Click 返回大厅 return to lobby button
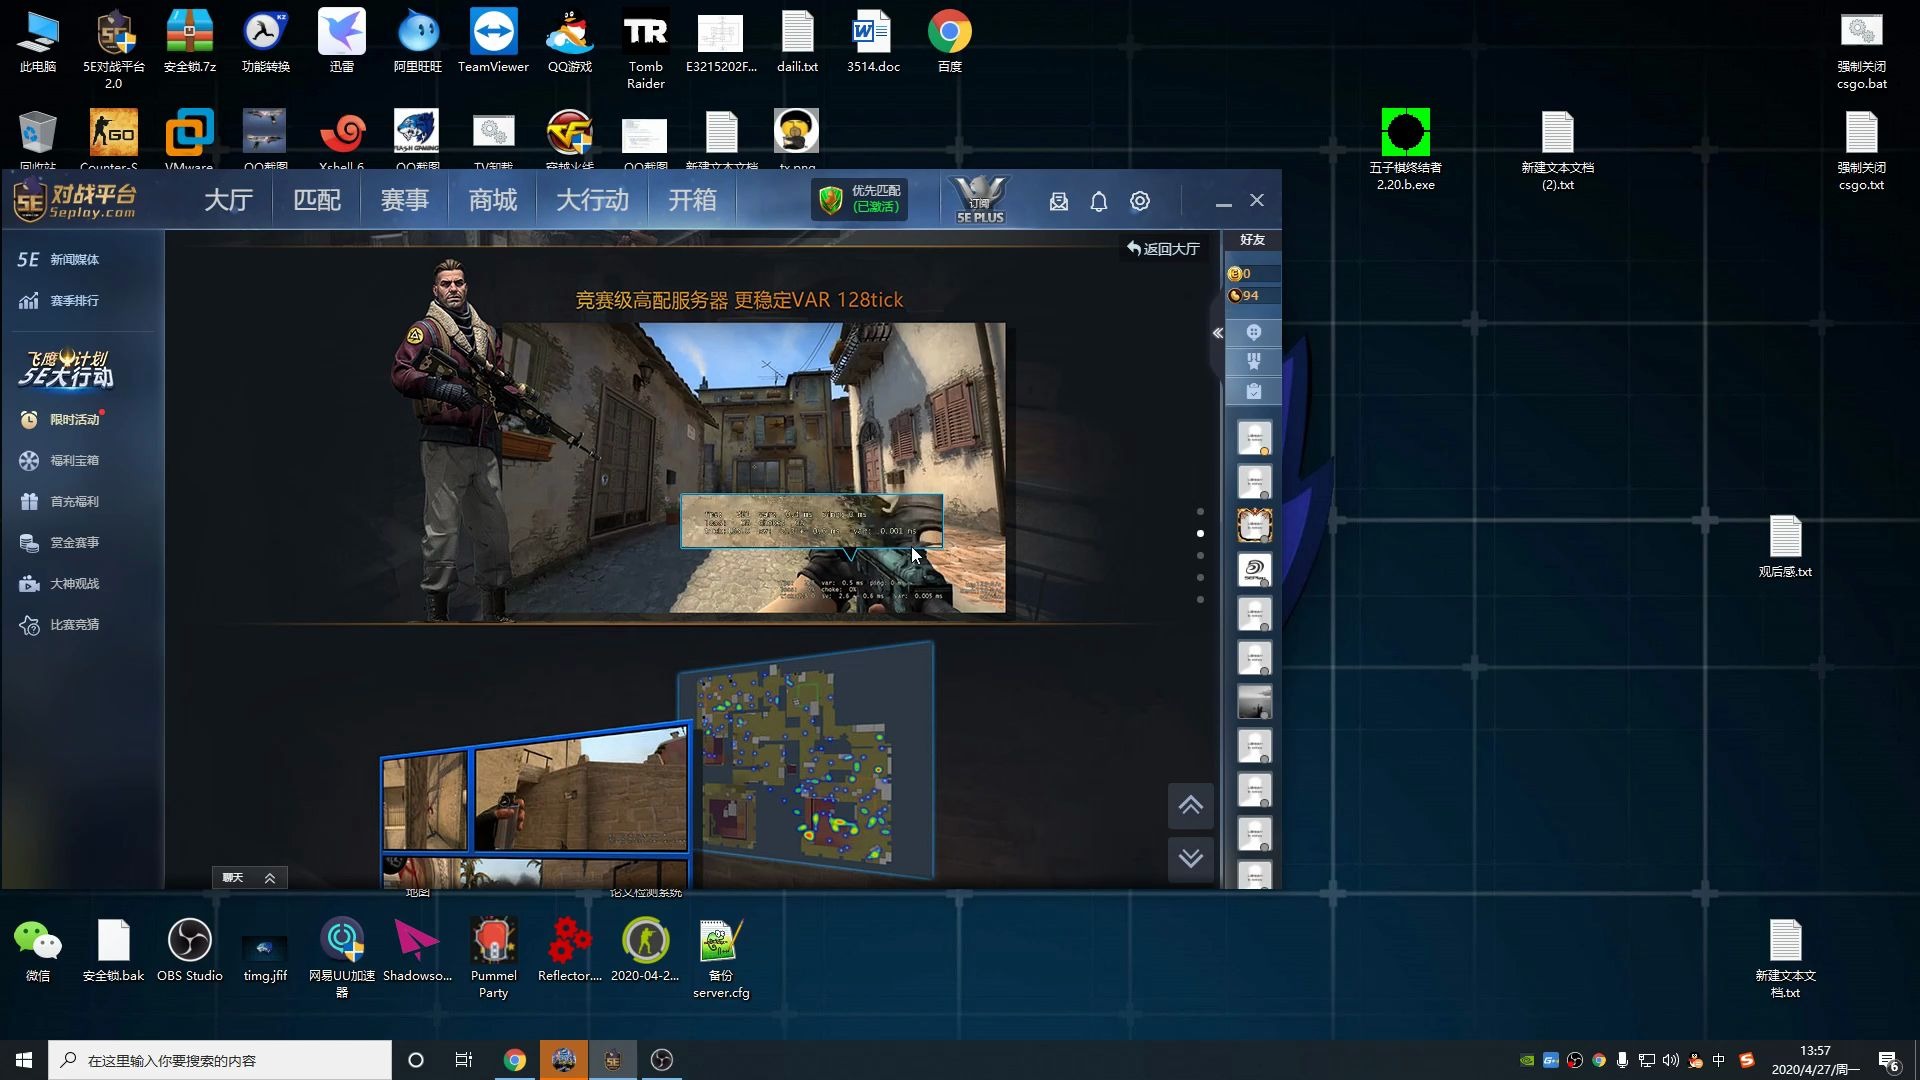The image size is (1920, 1080). tap(1163, 248)
